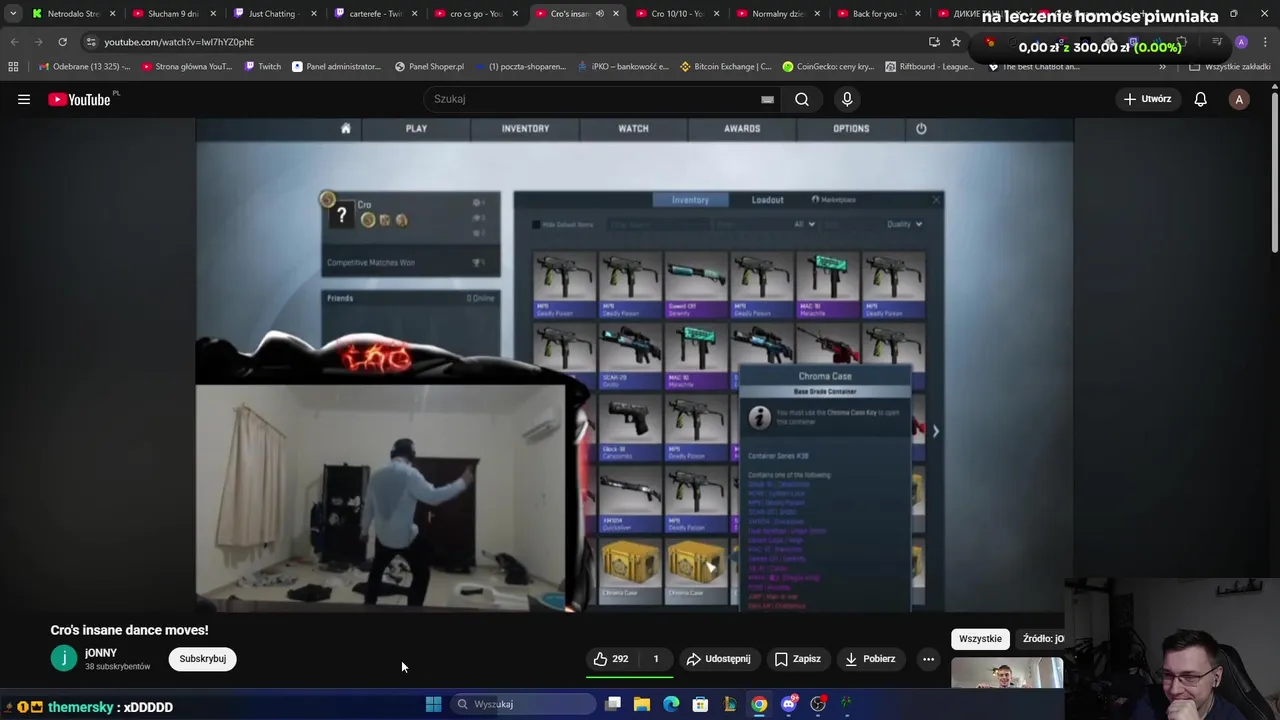Image resolution: width=1280 pixels, height=720 pixels.
Task: Focus the Szukaj search input field
Action: click(x=595, y=99)
